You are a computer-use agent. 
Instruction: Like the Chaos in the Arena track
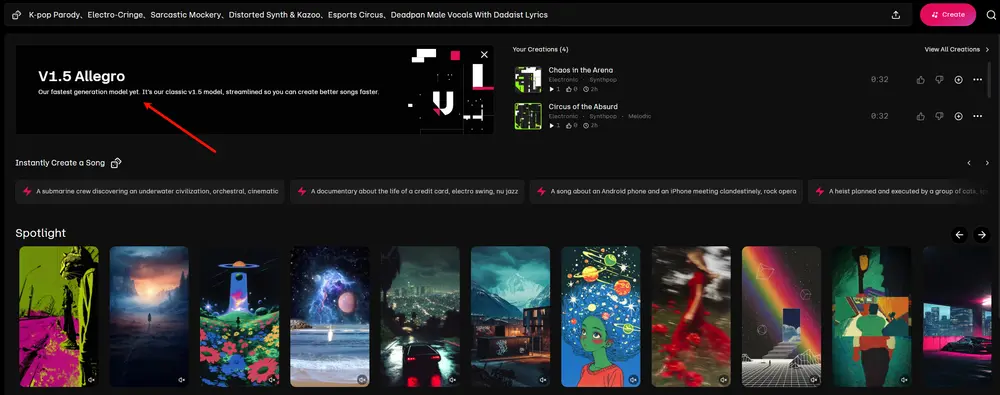[x=920, y=80]
